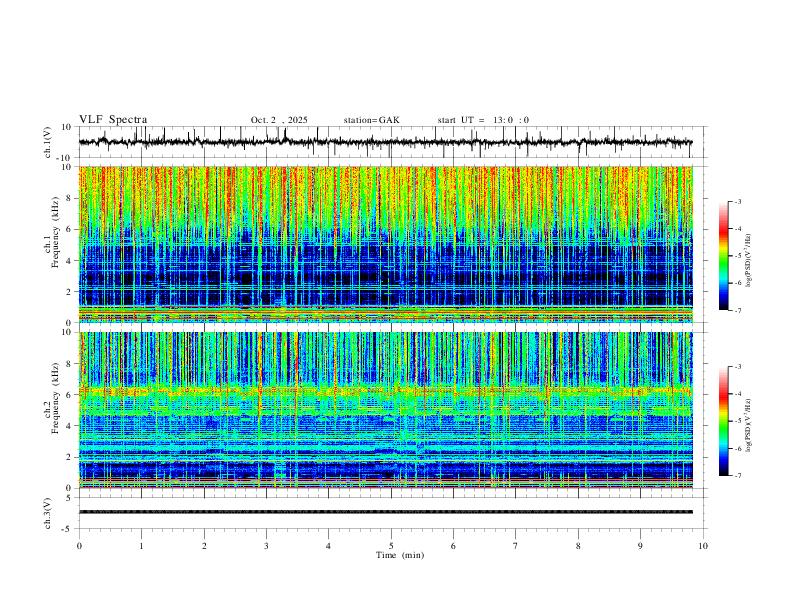
Task: Click the "6" kHz tick on ch.1 frequency axis
Action: [x=70, y=229]
